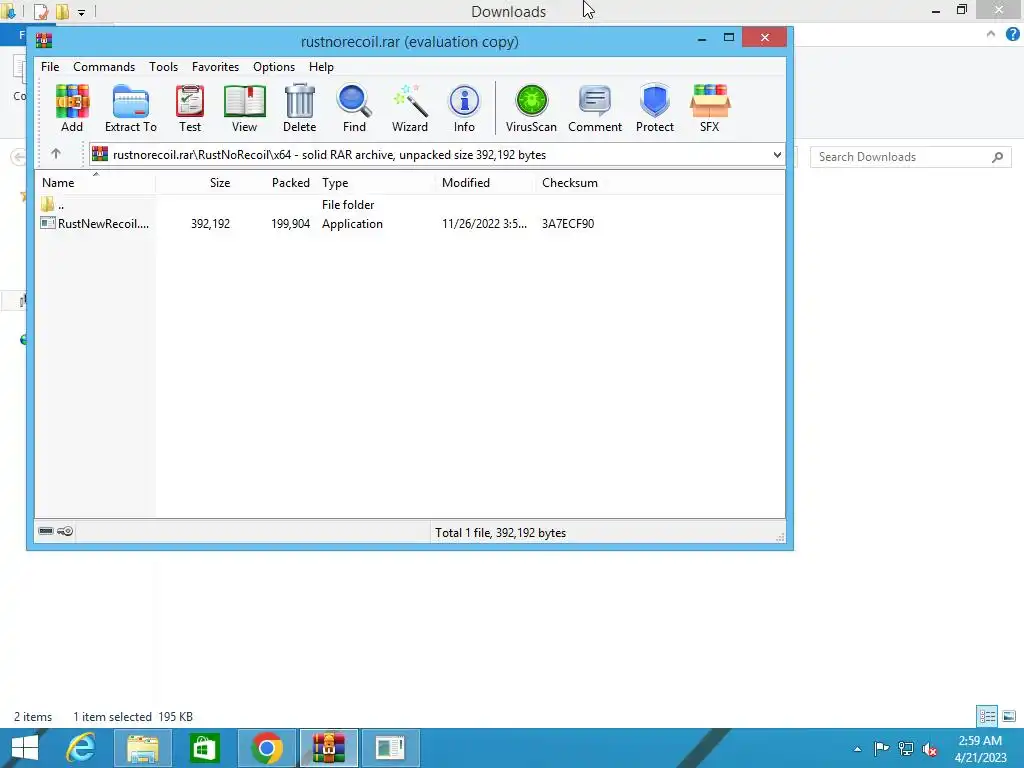Image resolution: width=1024 pixels, height=768 pixels.
Task: Sort by the Modified column header
Action: (486, 183)
